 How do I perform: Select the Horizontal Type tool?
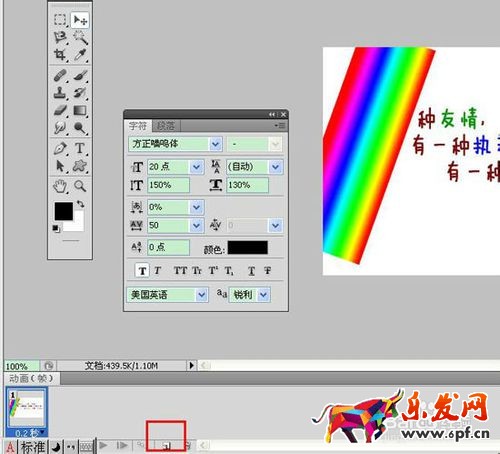tap(80, 148)
